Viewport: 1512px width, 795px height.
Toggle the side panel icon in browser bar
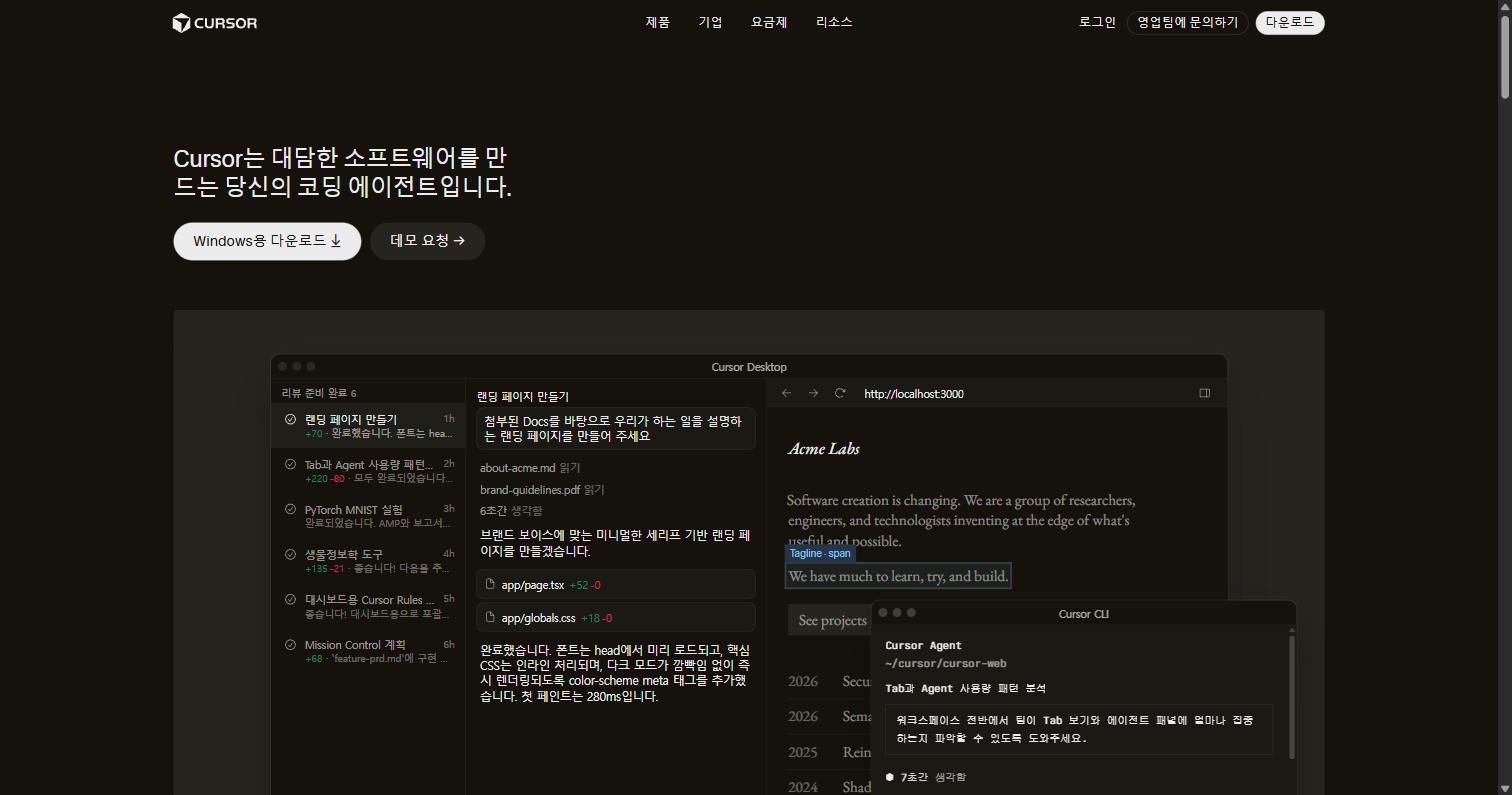pyautogui.click(x=1205, y=393)
